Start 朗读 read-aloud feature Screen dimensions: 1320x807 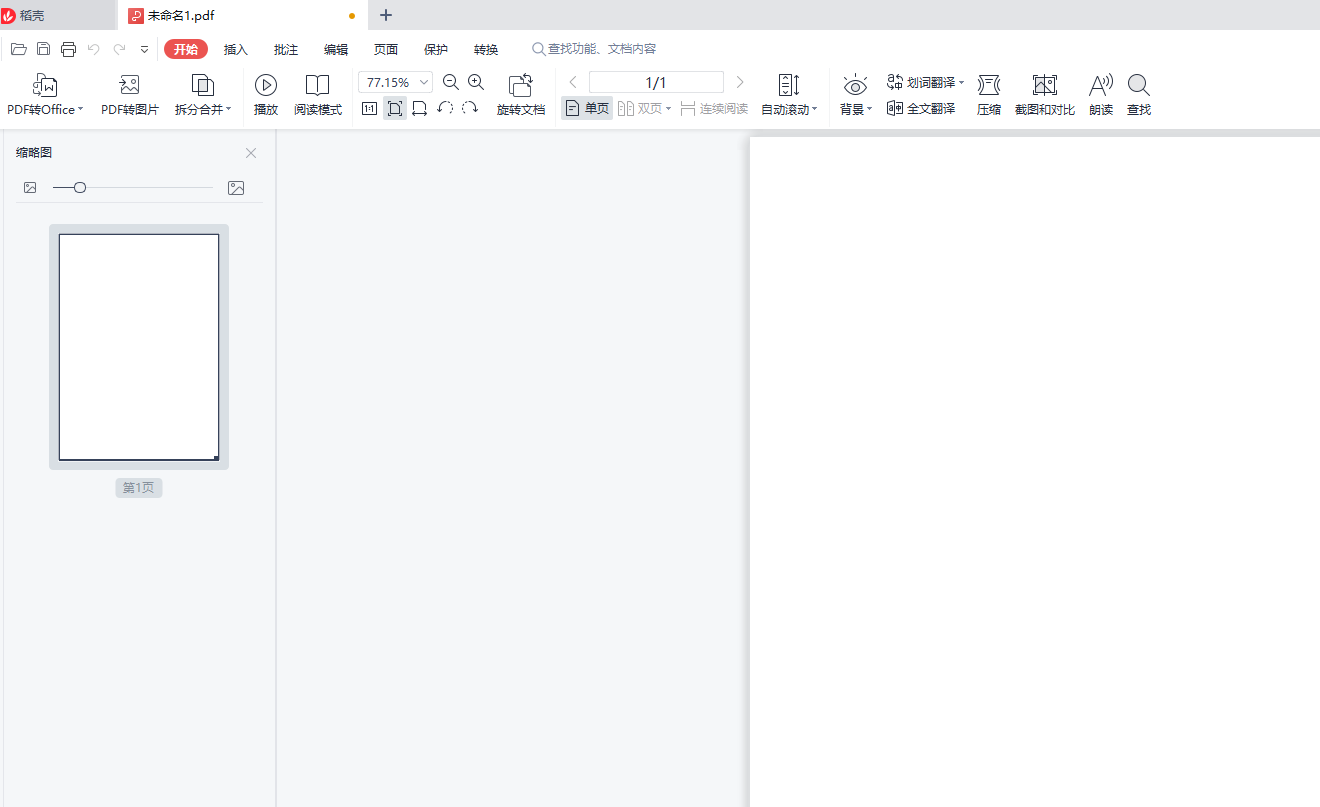click(x=1100, y=95)
